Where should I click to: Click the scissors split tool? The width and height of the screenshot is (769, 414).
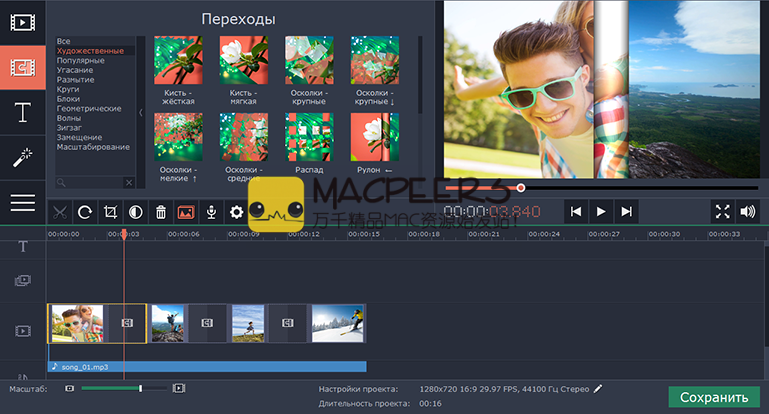tap(60, 212)
